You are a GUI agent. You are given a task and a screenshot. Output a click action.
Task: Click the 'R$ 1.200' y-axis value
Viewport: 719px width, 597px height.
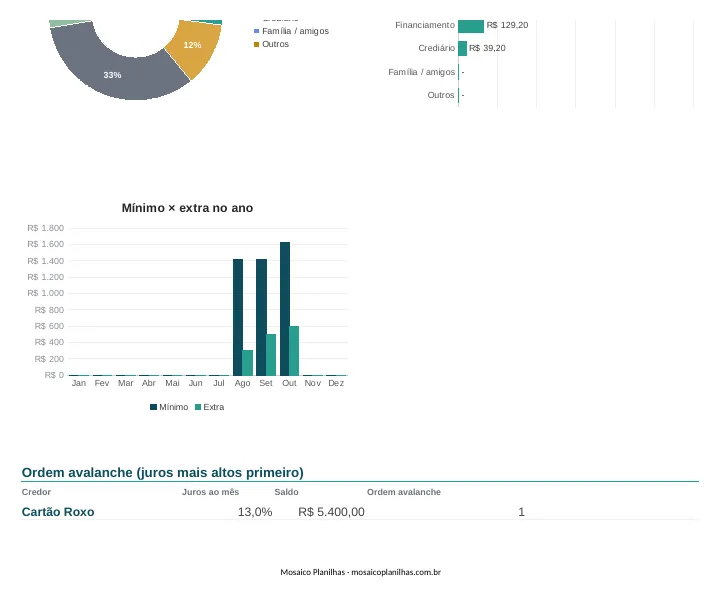point(45,277)
